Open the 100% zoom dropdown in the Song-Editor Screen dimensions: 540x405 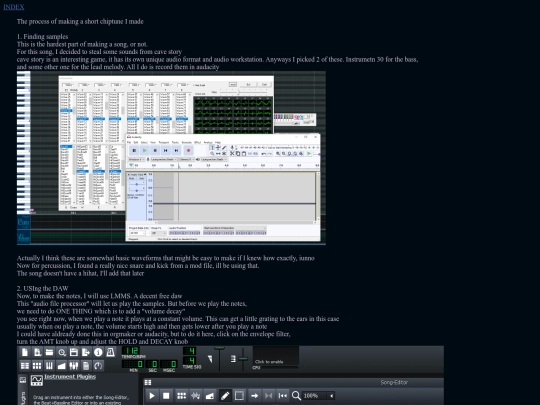(x=318, y=395)
